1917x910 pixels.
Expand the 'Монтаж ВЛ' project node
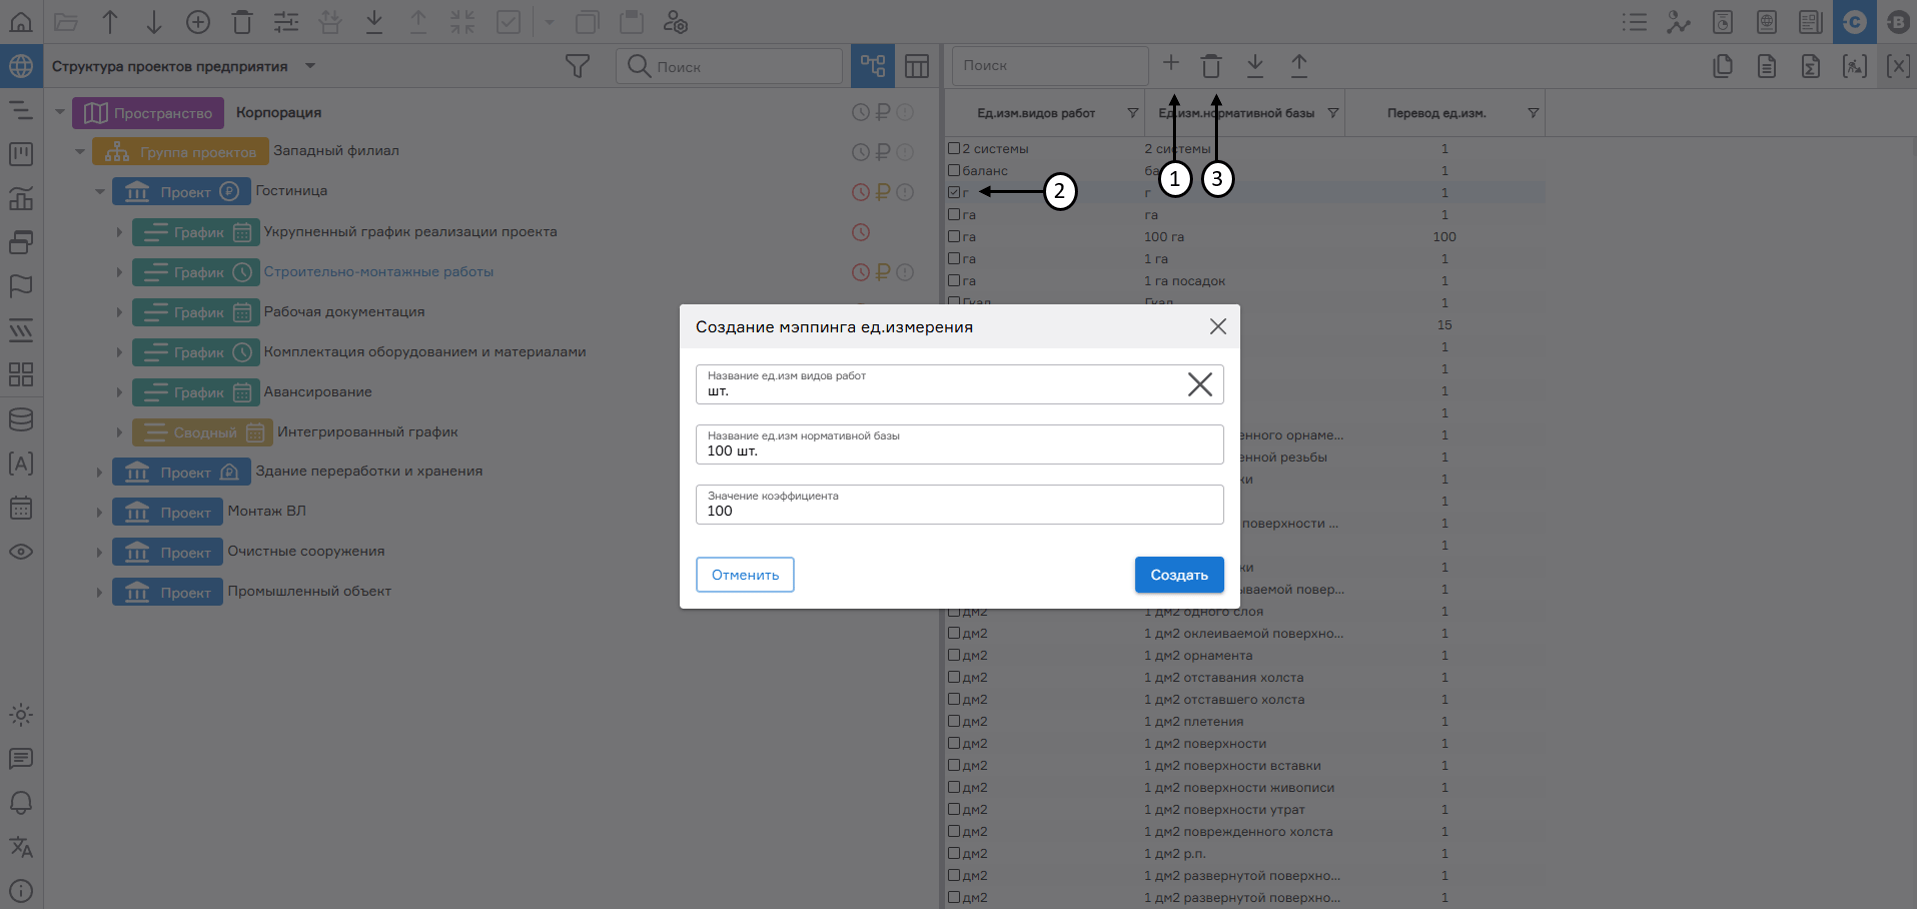coord(98,511)
